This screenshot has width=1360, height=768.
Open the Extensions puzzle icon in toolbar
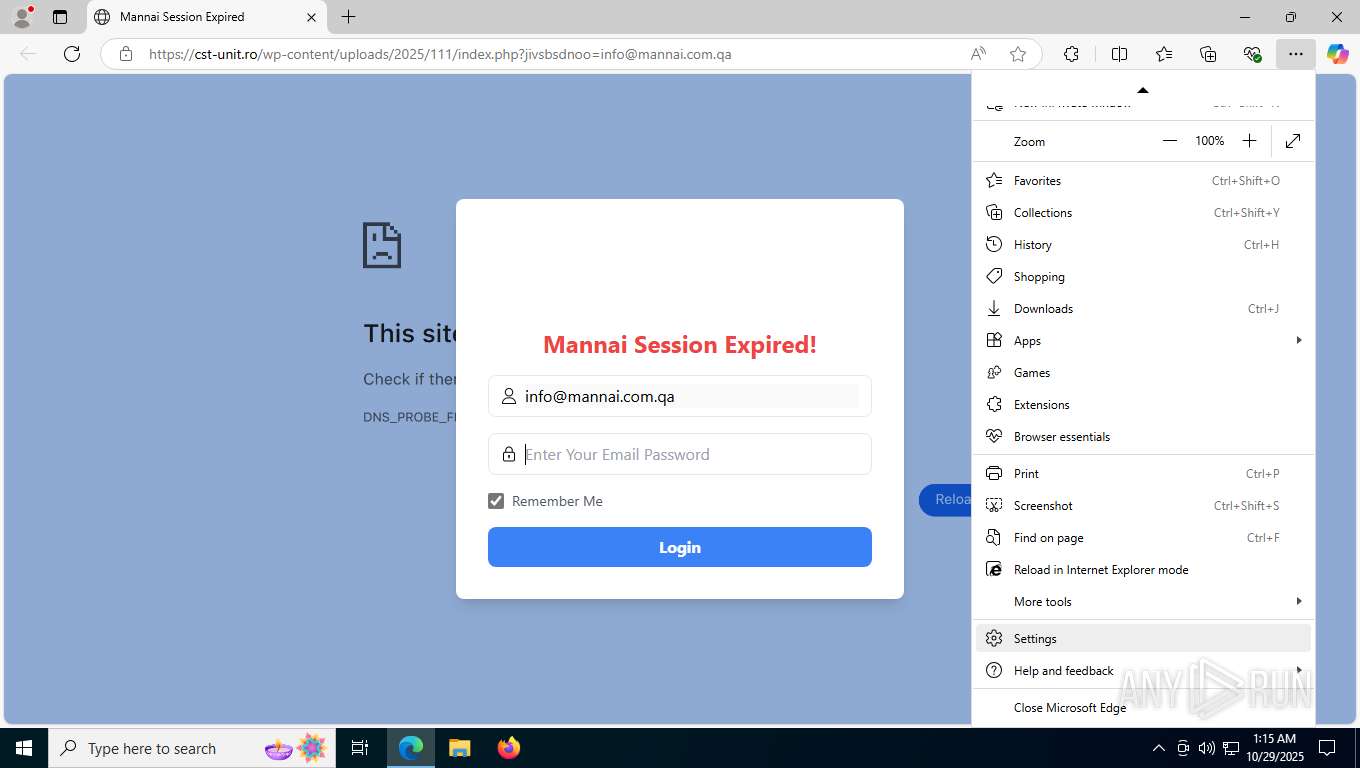[x=1071, y=54]
